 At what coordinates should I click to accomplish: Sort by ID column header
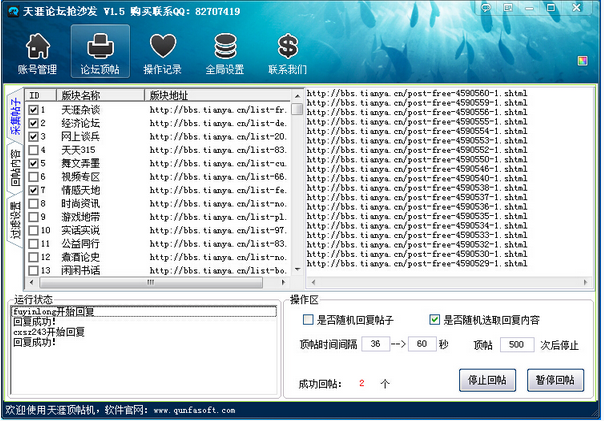[x=41, y=95]
